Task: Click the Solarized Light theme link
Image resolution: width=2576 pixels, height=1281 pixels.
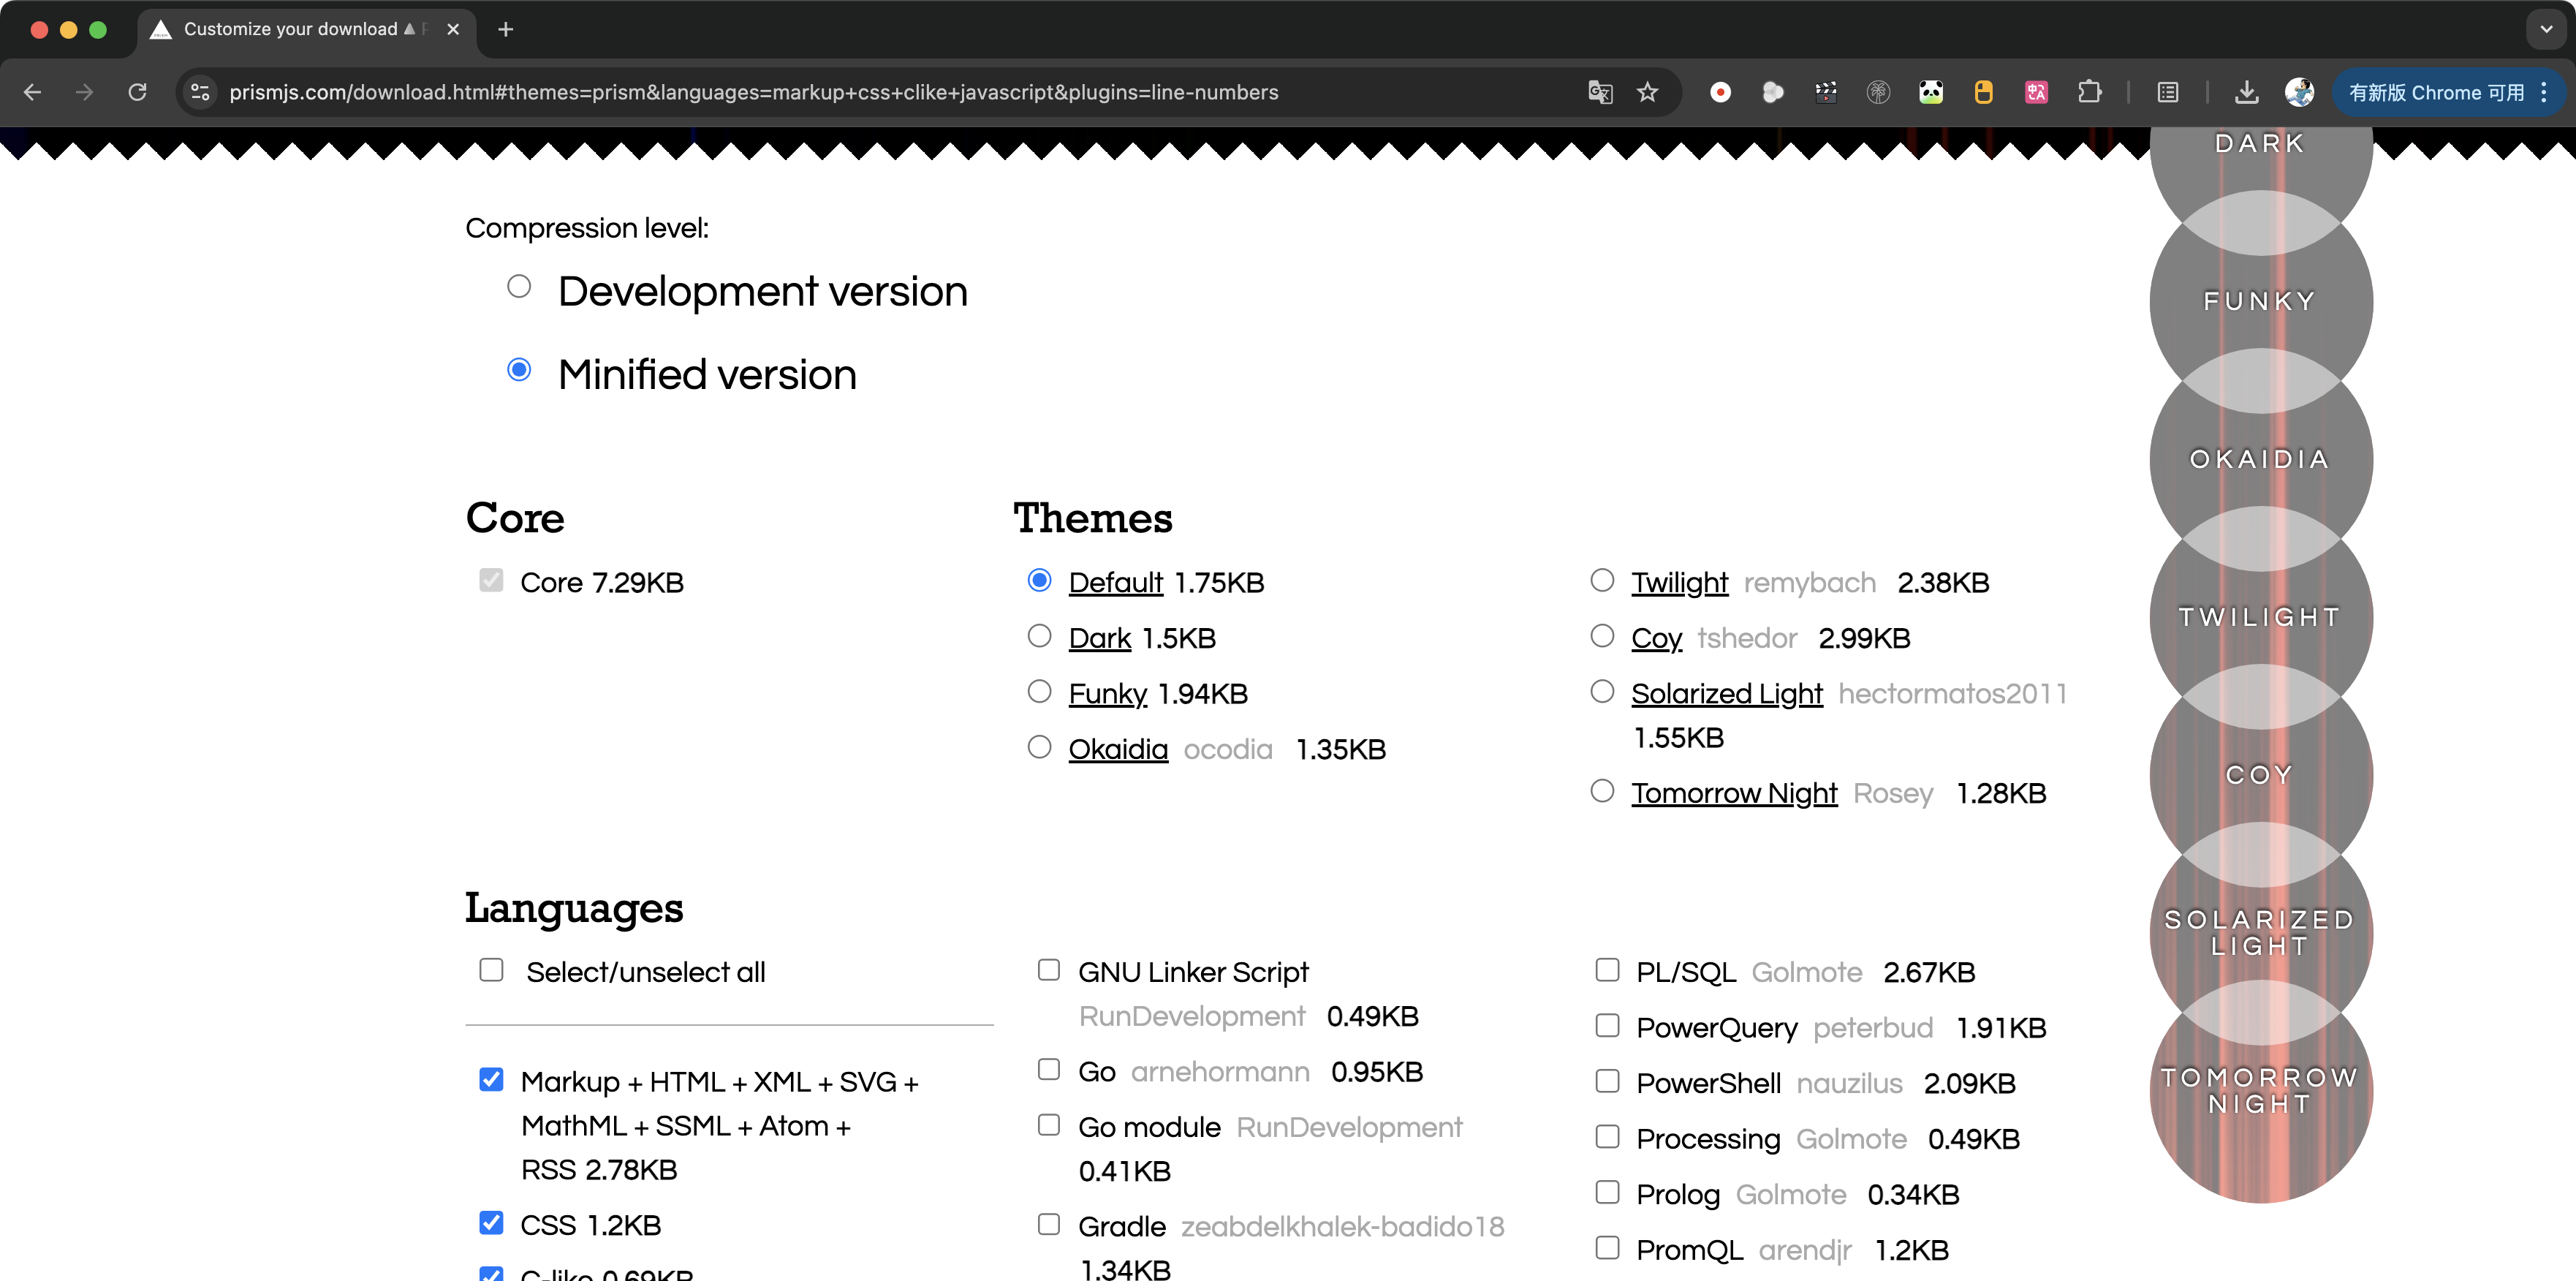Action: 1726,693
